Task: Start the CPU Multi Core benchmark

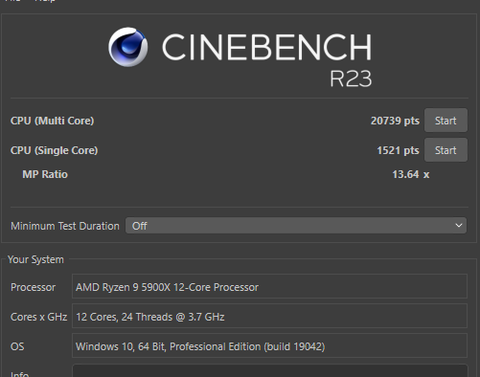Action: pos(446,120)
